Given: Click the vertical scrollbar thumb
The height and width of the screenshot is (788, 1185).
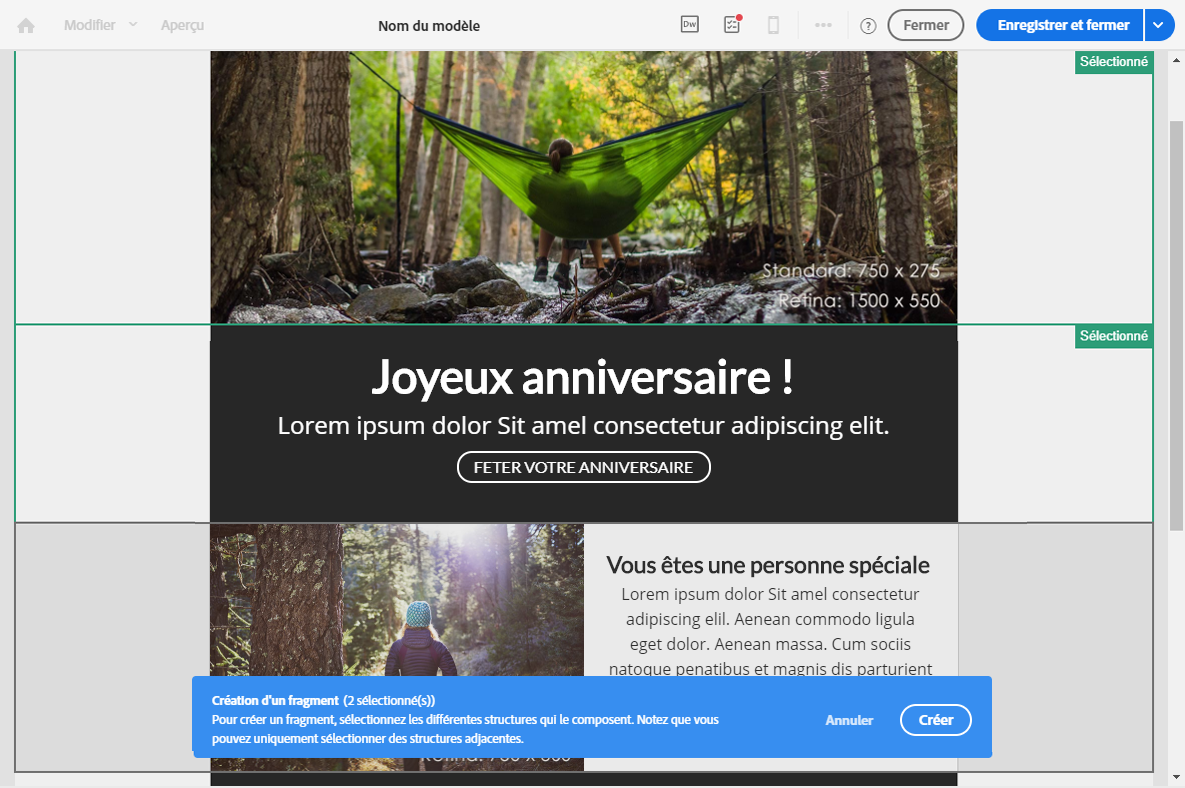Looking at the screenshot, I should point(1177,325).
